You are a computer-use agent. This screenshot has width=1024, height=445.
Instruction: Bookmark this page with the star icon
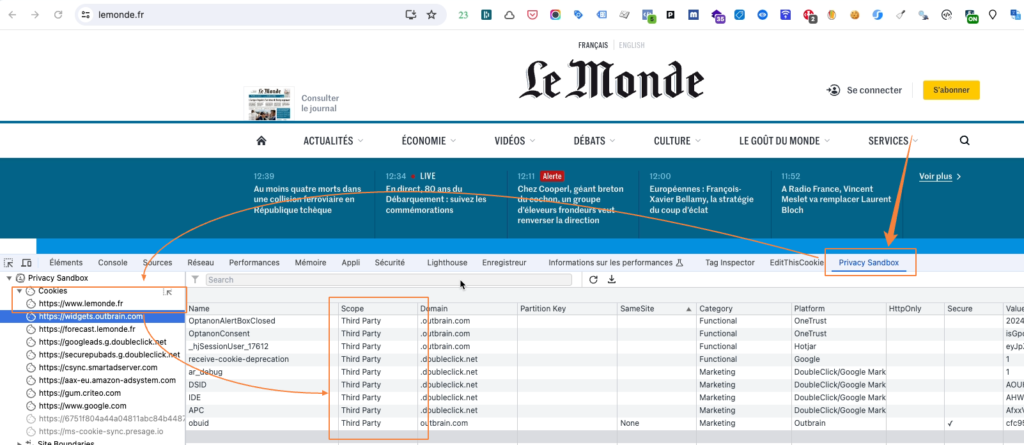click(x=431, y=14)
